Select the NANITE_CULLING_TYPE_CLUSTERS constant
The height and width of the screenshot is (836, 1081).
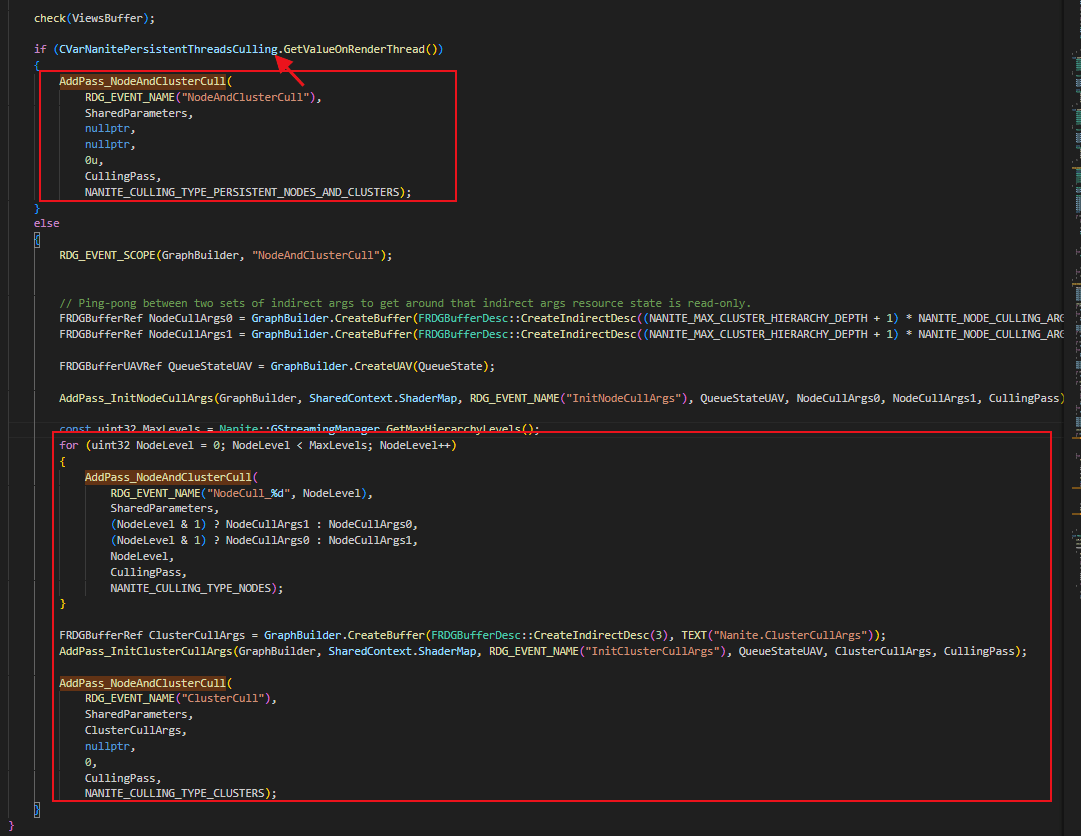[178, 793]
